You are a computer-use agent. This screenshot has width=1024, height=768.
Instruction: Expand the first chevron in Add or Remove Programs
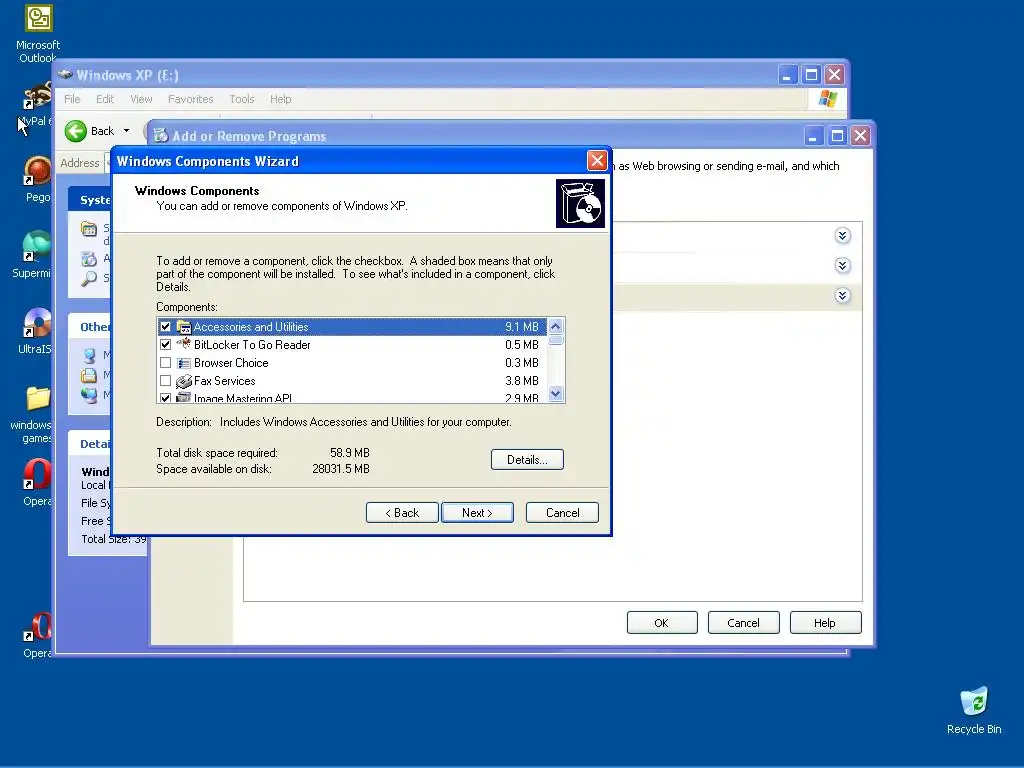click(842, 236)
